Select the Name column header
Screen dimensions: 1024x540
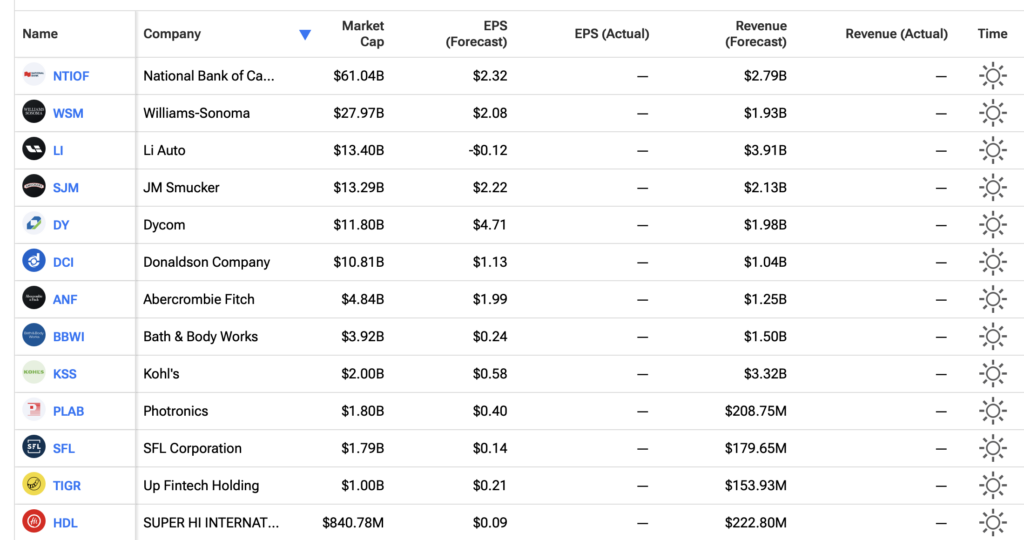click(x=40, y=33)
